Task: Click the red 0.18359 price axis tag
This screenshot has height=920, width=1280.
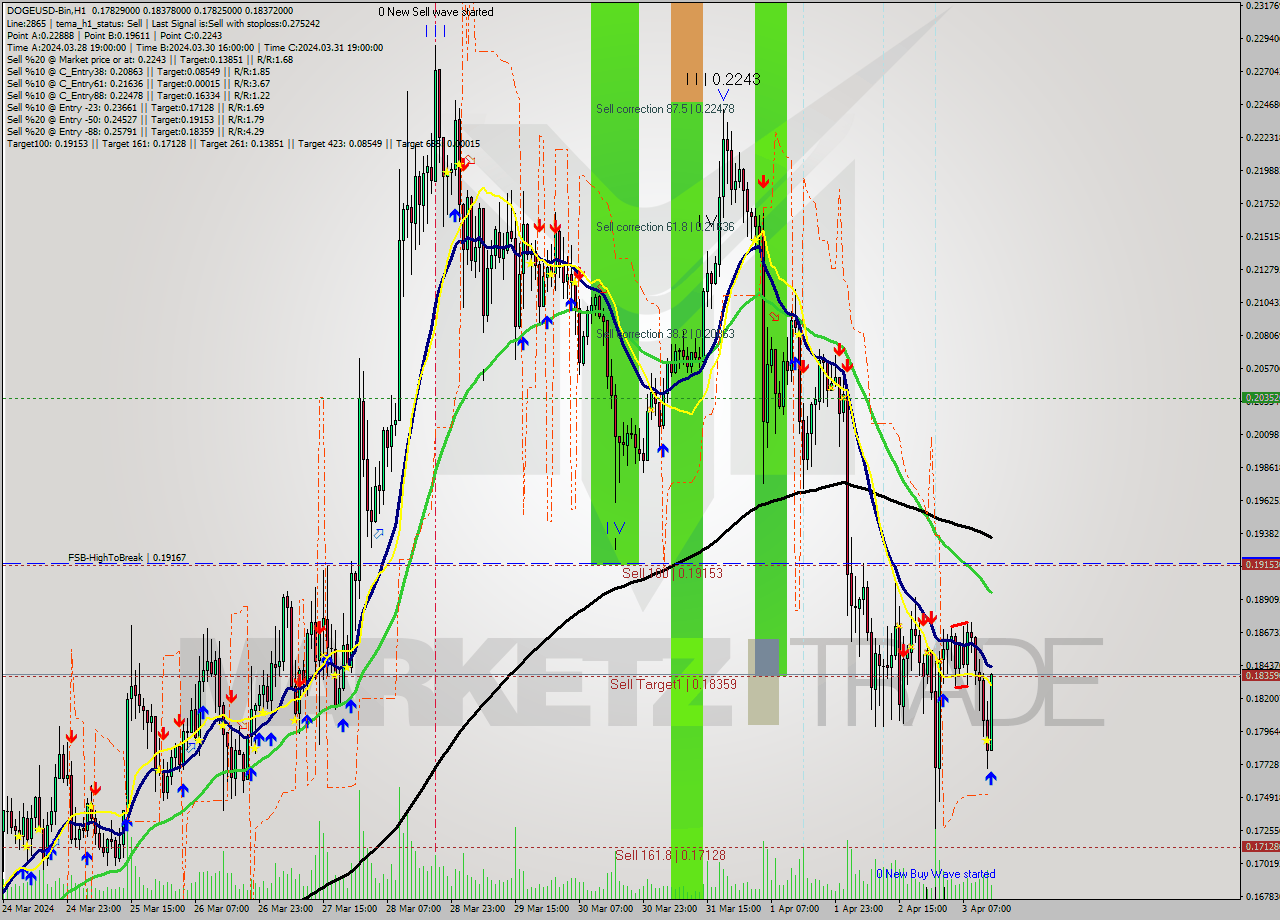Action: pyautogui.click(x=1260, y=675)
